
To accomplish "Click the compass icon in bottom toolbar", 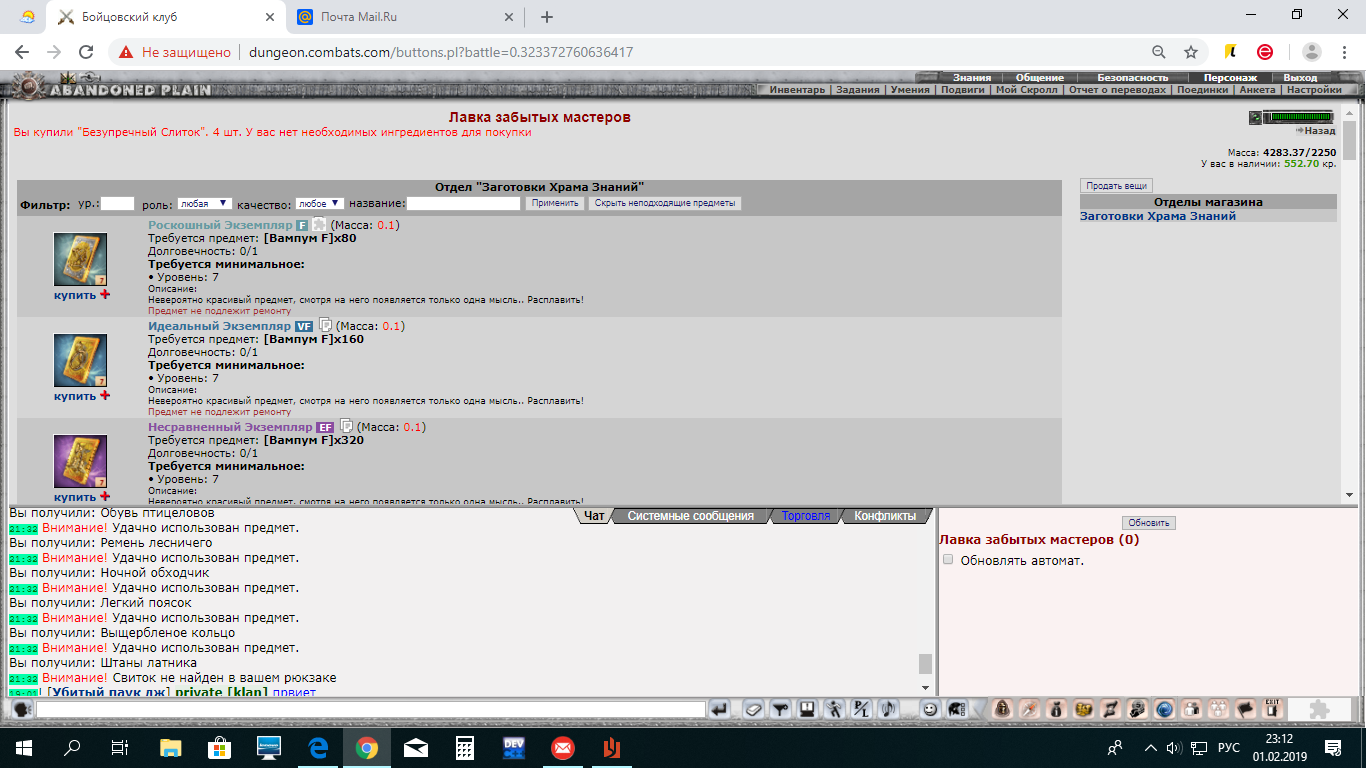I will (1030, 709).
